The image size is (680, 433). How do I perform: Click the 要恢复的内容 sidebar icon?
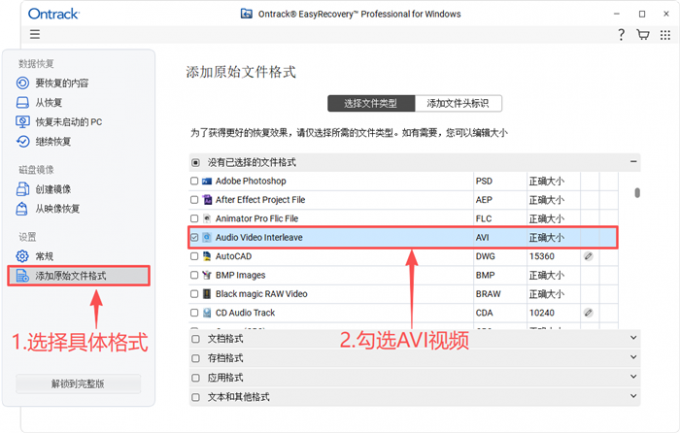tap(23, 83)
